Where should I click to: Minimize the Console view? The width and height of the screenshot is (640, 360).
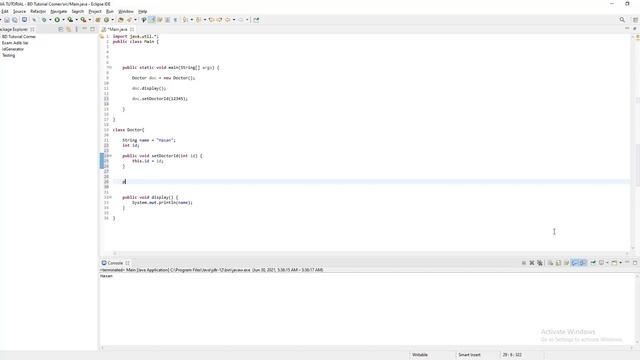pos(627,262)
